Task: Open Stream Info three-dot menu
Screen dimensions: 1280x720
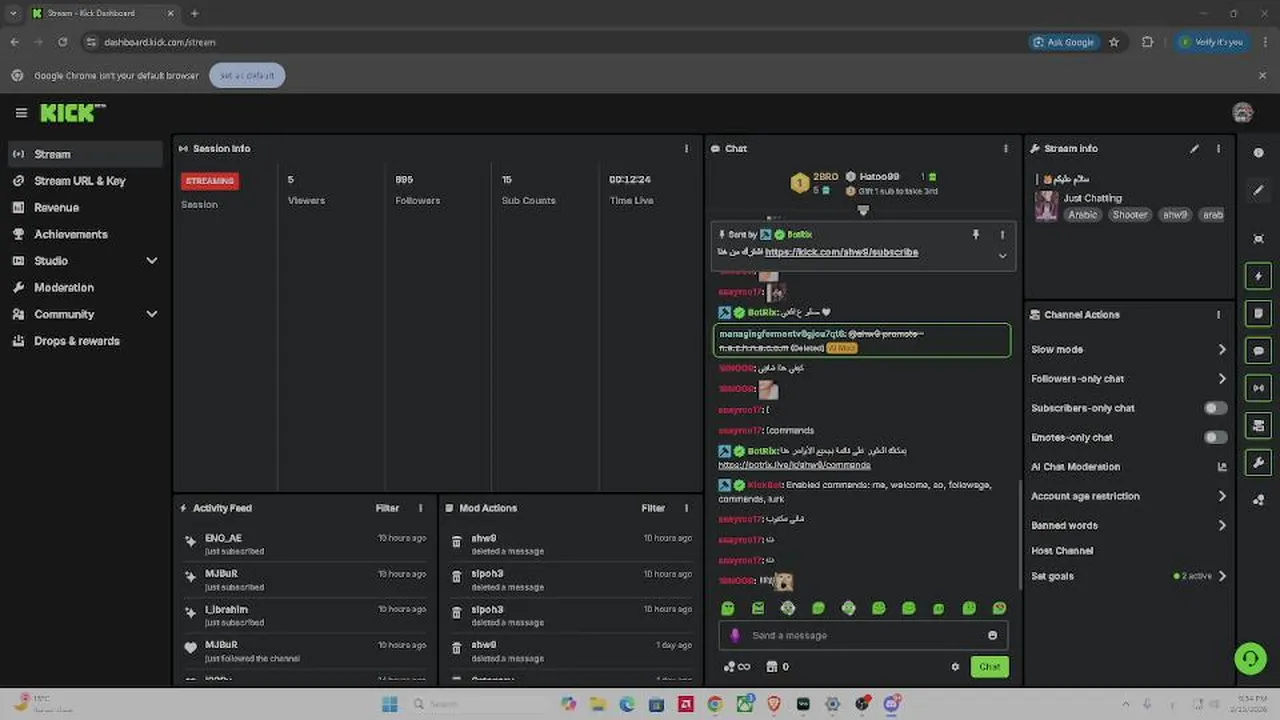Action: 1218,148
